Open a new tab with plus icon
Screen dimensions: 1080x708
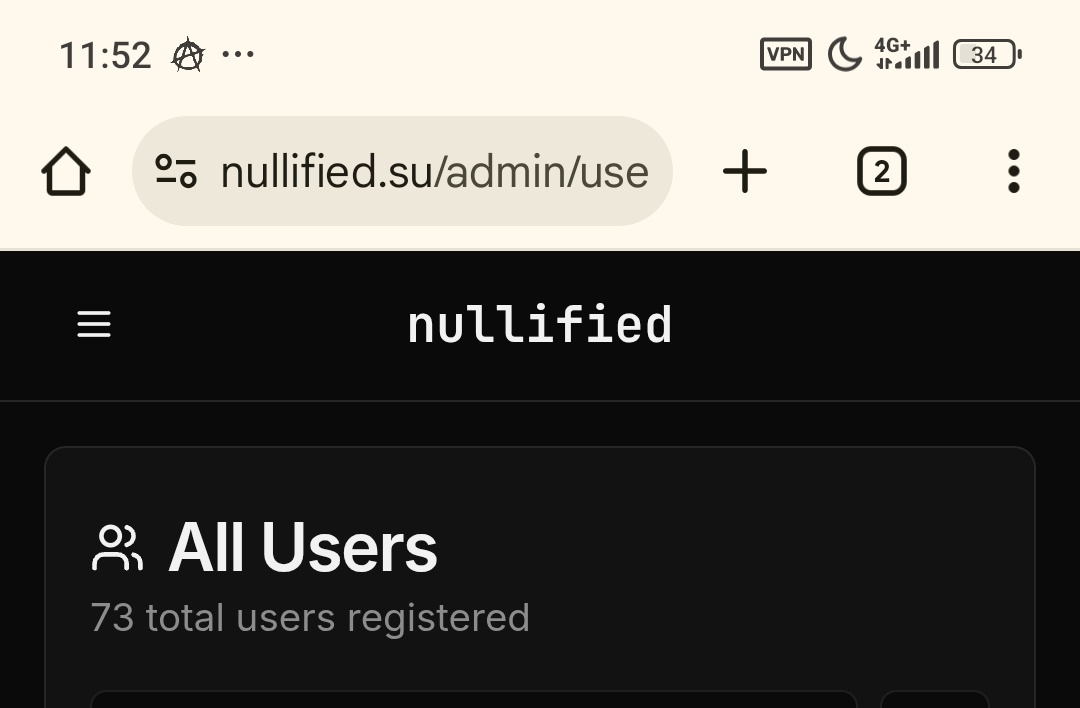coord(745,172)
